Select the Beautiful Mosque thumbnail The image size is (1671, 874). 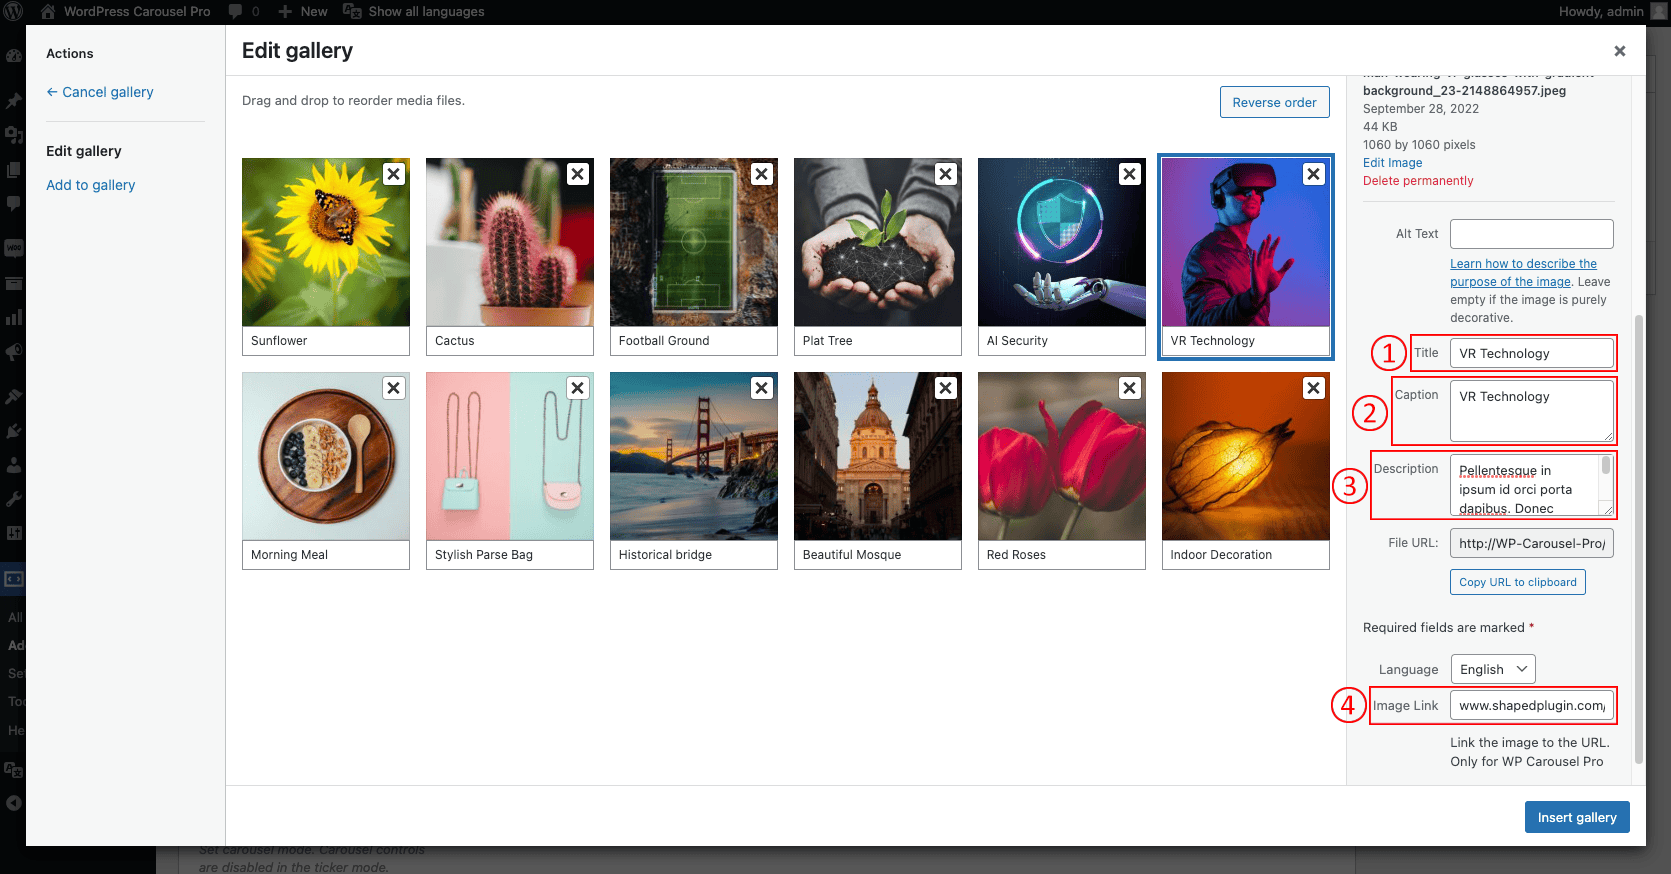[877, 457]
